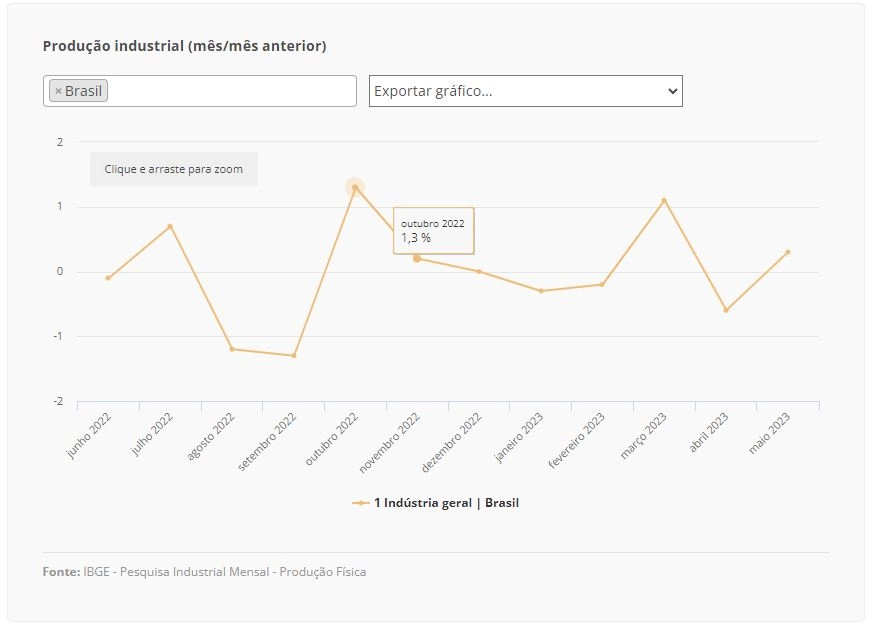Click the dezembro 2022 data point
The height and width of the screenshot is (628, 876).
[479, 272]
